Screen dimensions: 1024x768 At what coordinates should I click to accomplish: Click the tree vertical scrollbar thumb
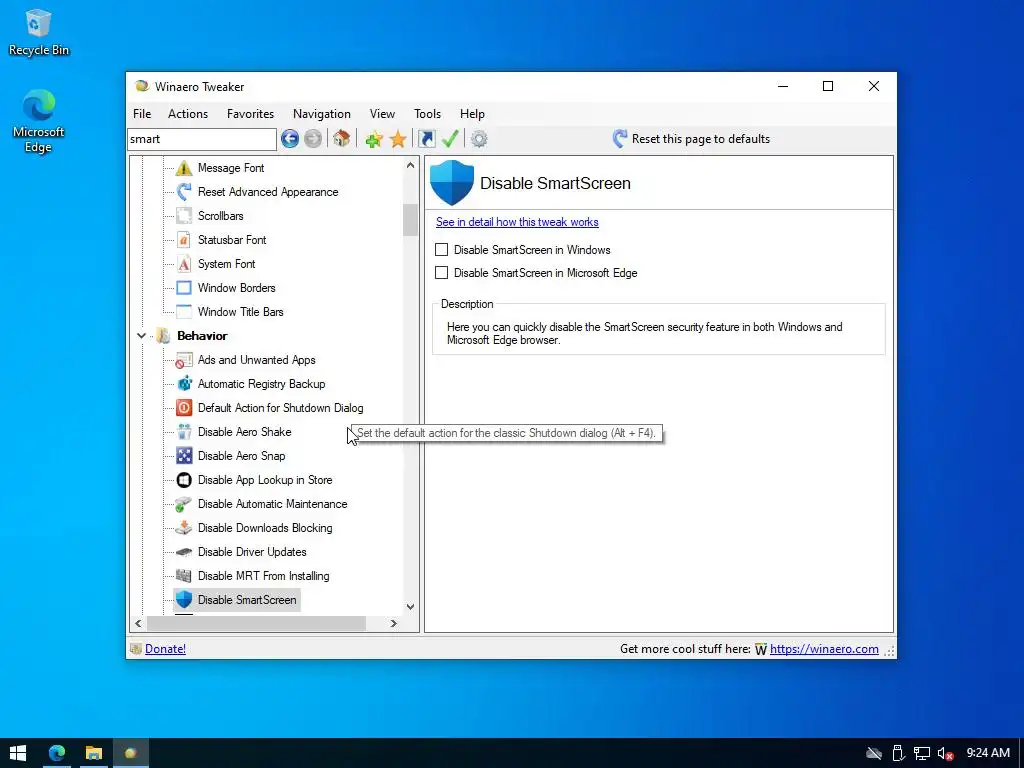[x=410, y=219]
